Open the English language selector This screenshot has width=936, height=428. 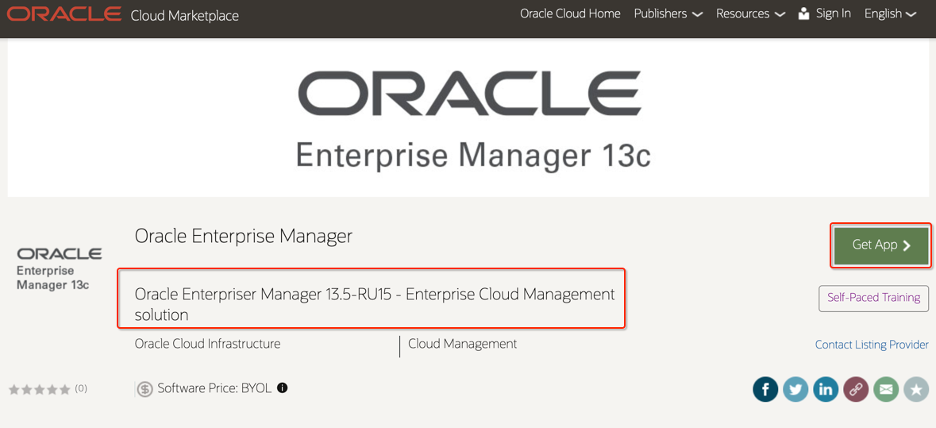(x=890, y=14)
